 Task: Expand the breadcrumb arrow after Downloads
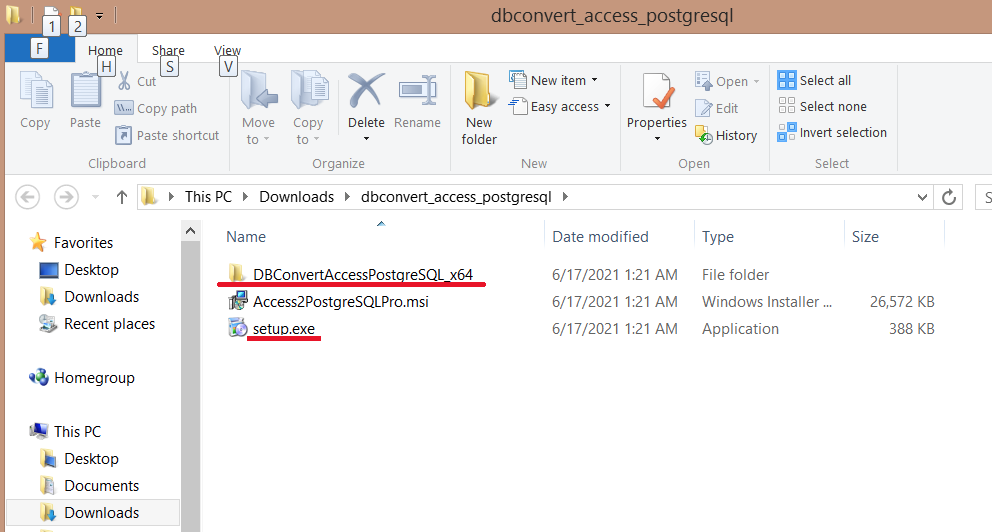[347, 197]
